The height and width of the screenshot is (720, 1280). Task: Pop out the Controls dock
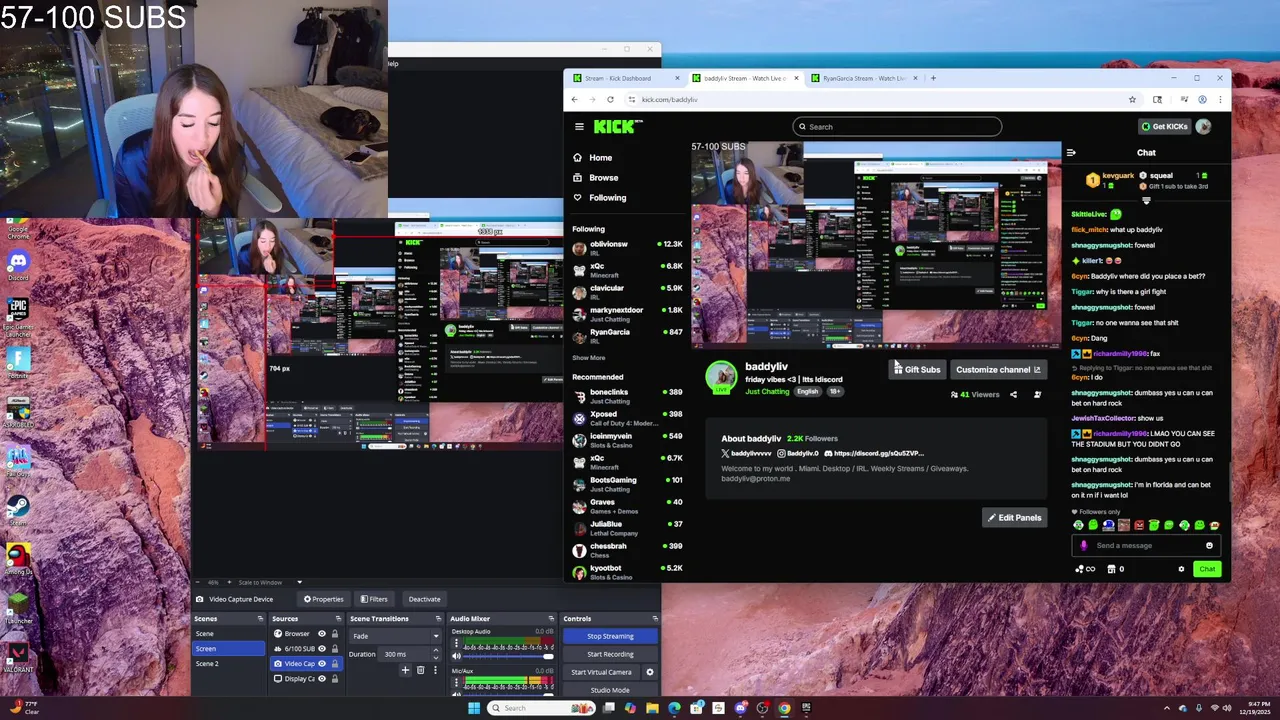click(655, 619)
